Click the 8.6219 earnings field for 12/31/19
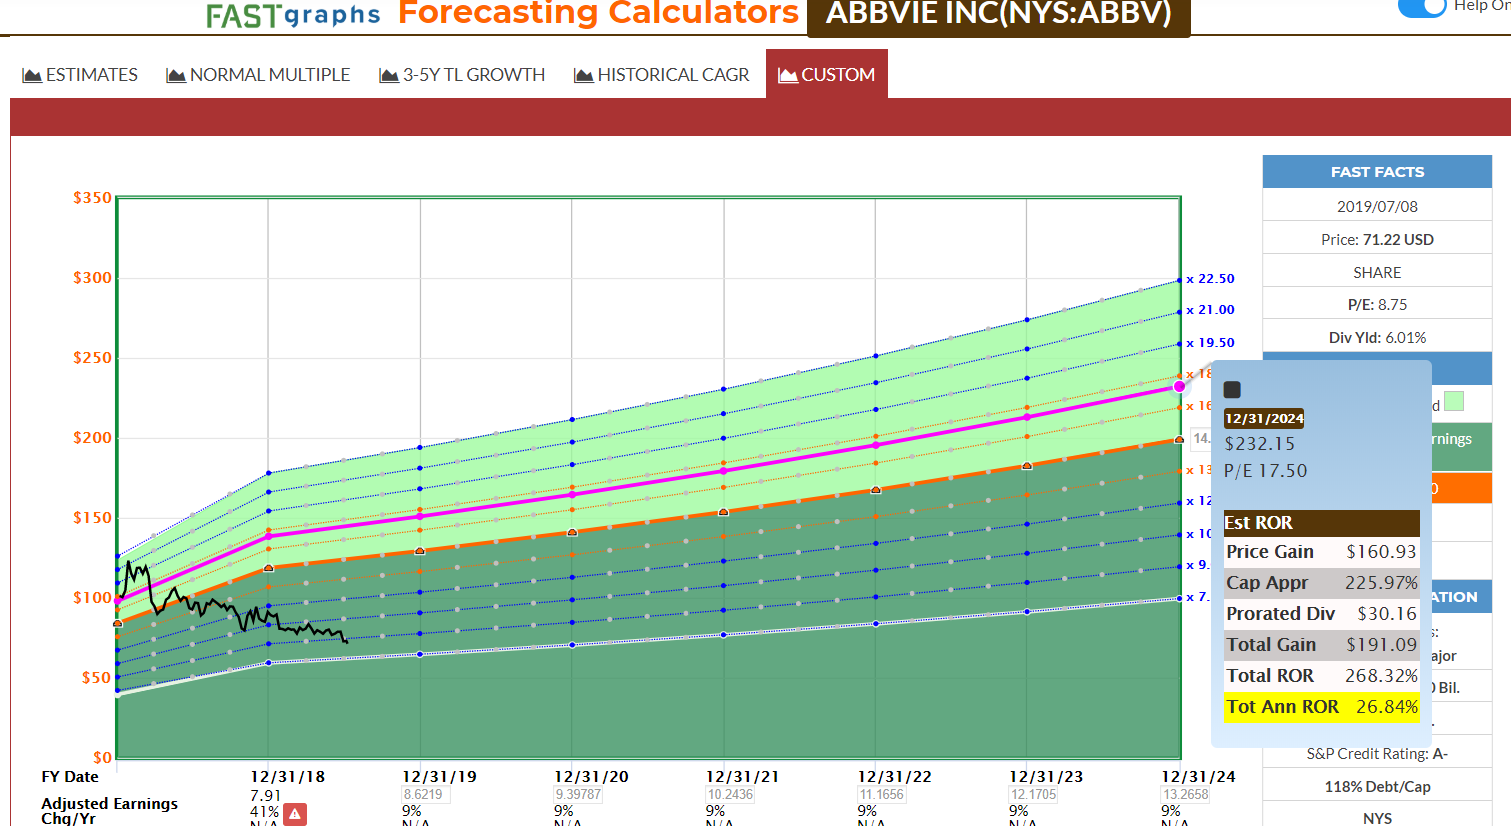 coord(425,795)
